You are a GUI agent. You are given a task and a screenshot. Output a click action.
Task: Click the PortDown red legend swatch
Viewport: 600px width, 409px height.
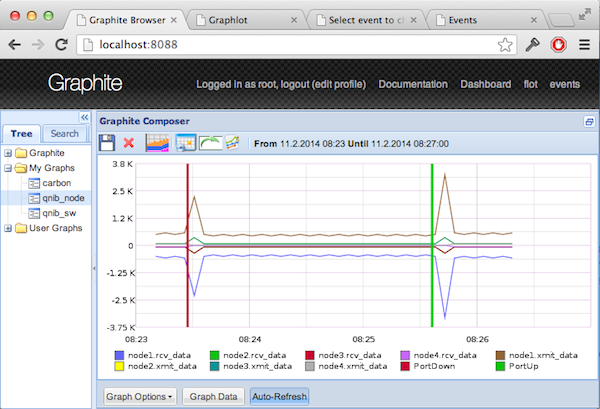point(405,367)
